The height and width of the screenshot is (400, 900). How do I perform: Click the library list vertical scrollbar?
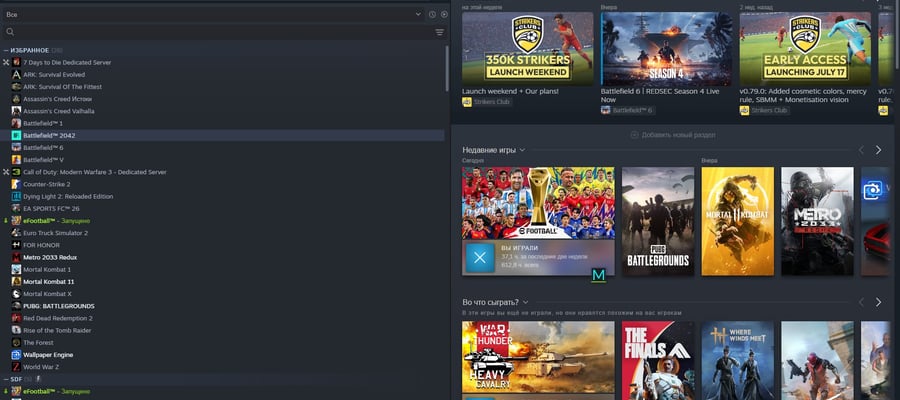pos(447,69)
